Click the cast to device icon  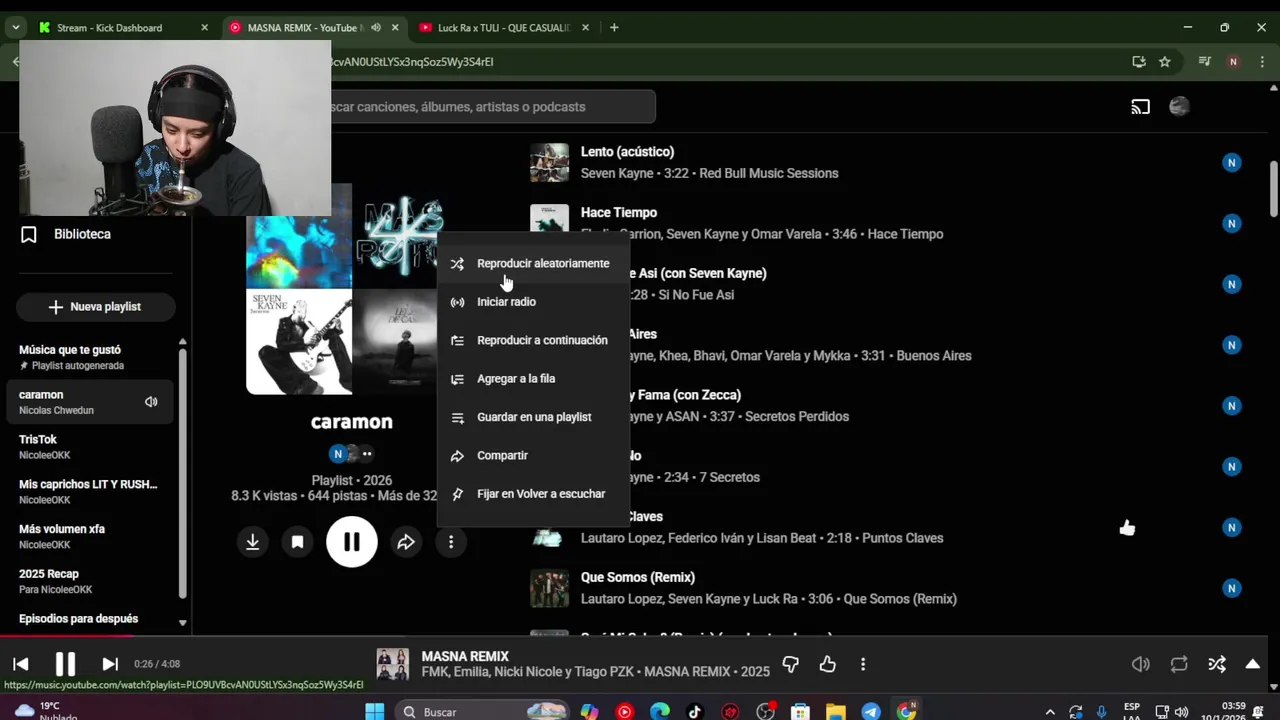pos(1141,107)
